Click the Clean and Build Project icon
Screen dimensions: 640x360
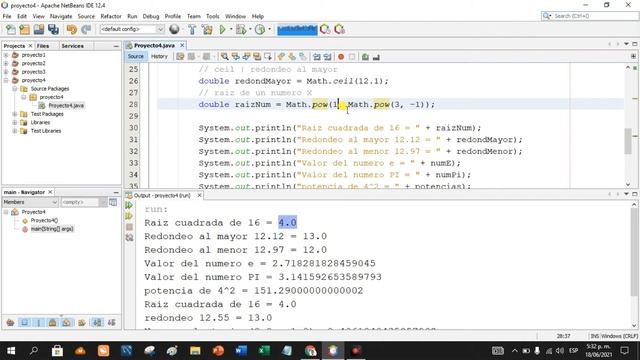[x=207, y=29]
